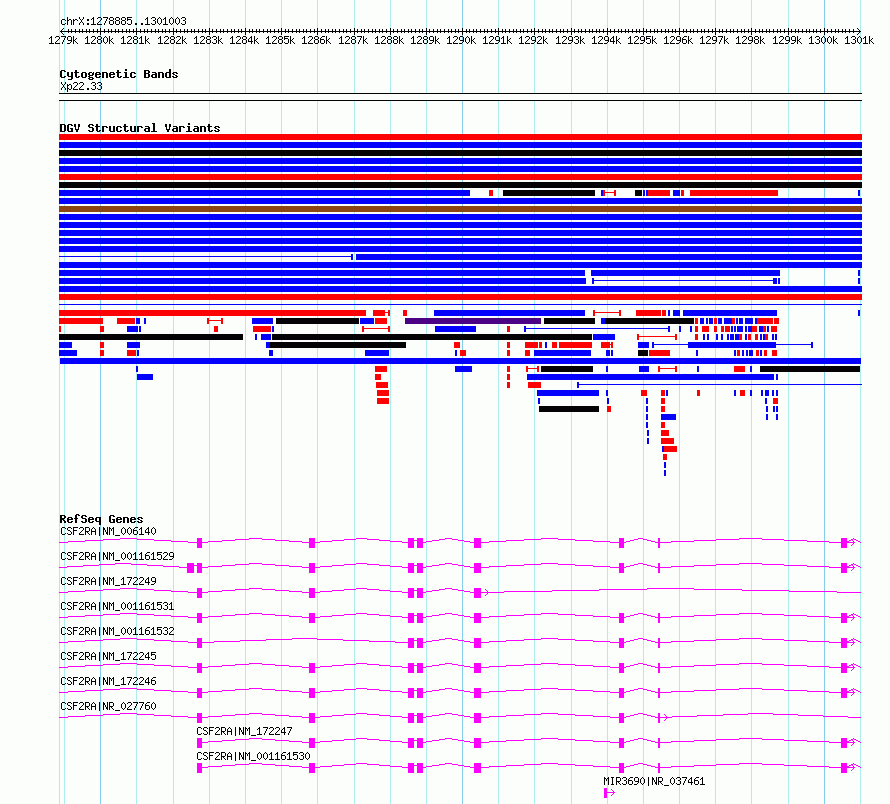Open the CSF2RA|NM_172245 transcript label

(x=108, y=656)
